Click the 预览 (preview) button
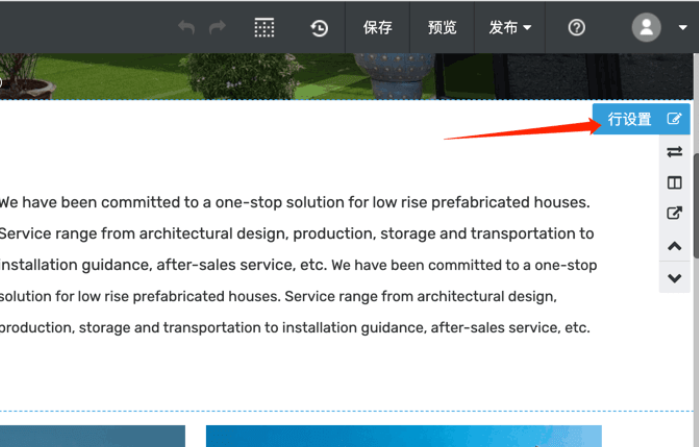The image size is (699, 447). 442,28
